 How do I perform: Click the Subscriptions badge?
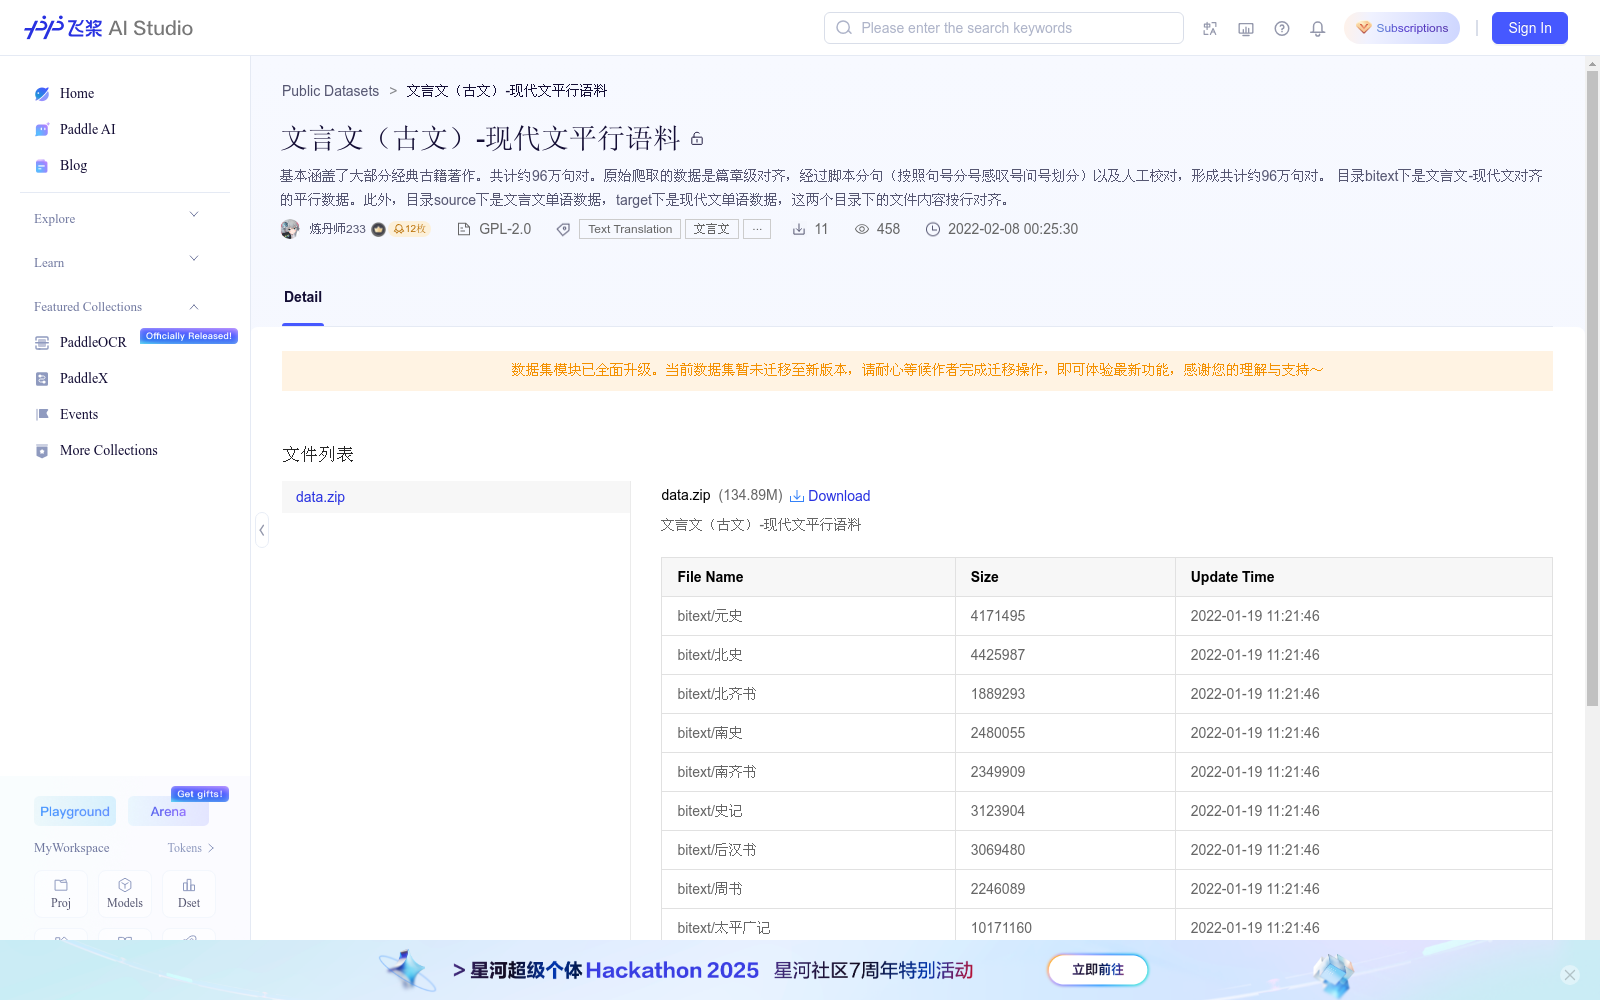pos(1402,28)
